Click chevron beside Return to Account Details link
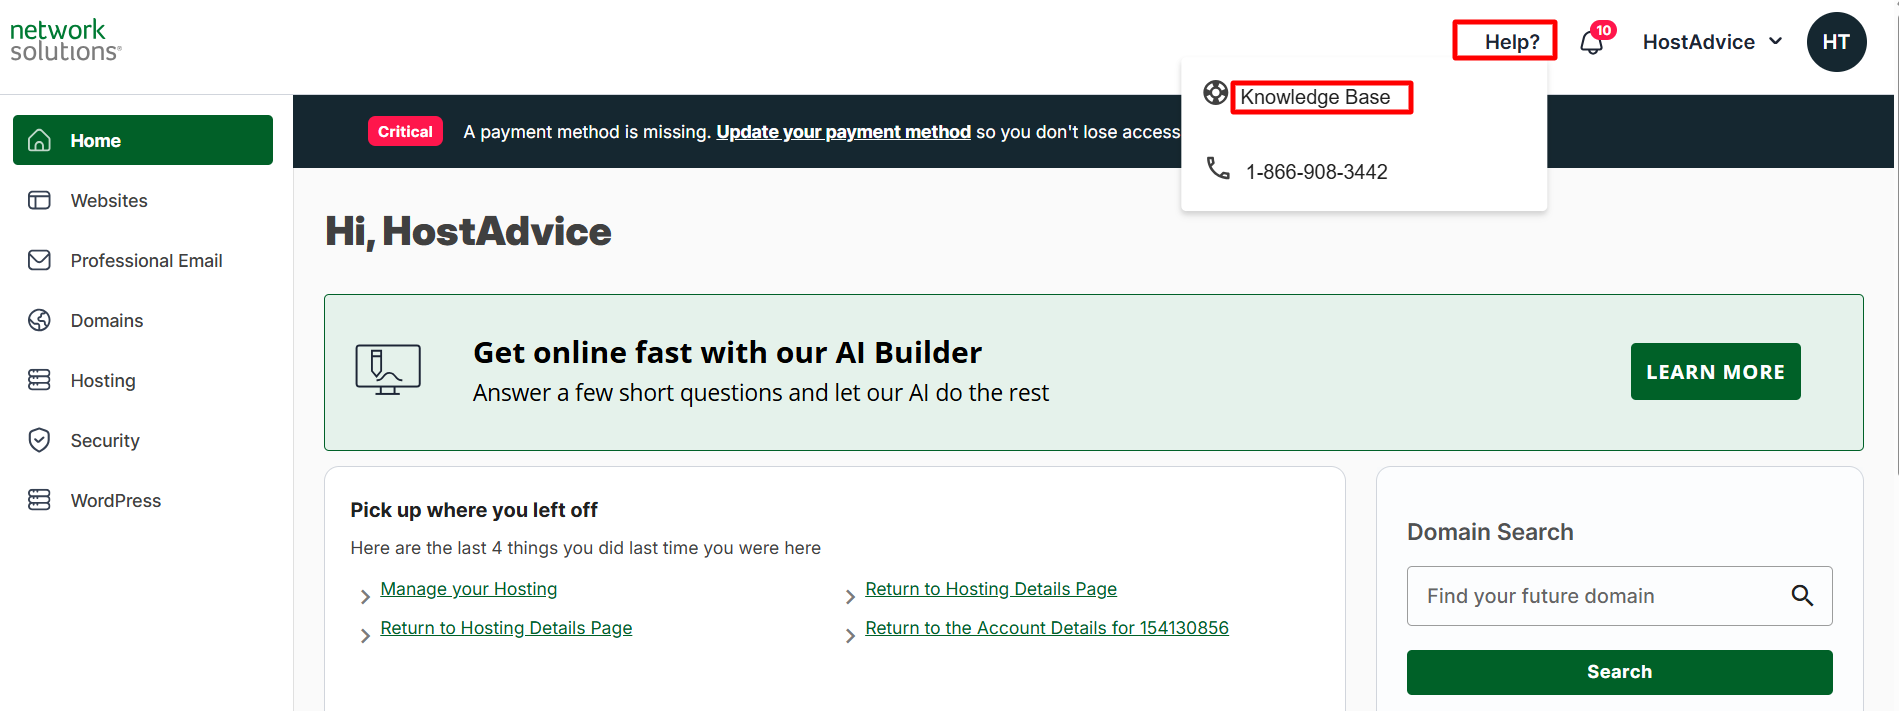Image resolution: width=1899 pixels, height=711 pixels. tap(850, 636)
